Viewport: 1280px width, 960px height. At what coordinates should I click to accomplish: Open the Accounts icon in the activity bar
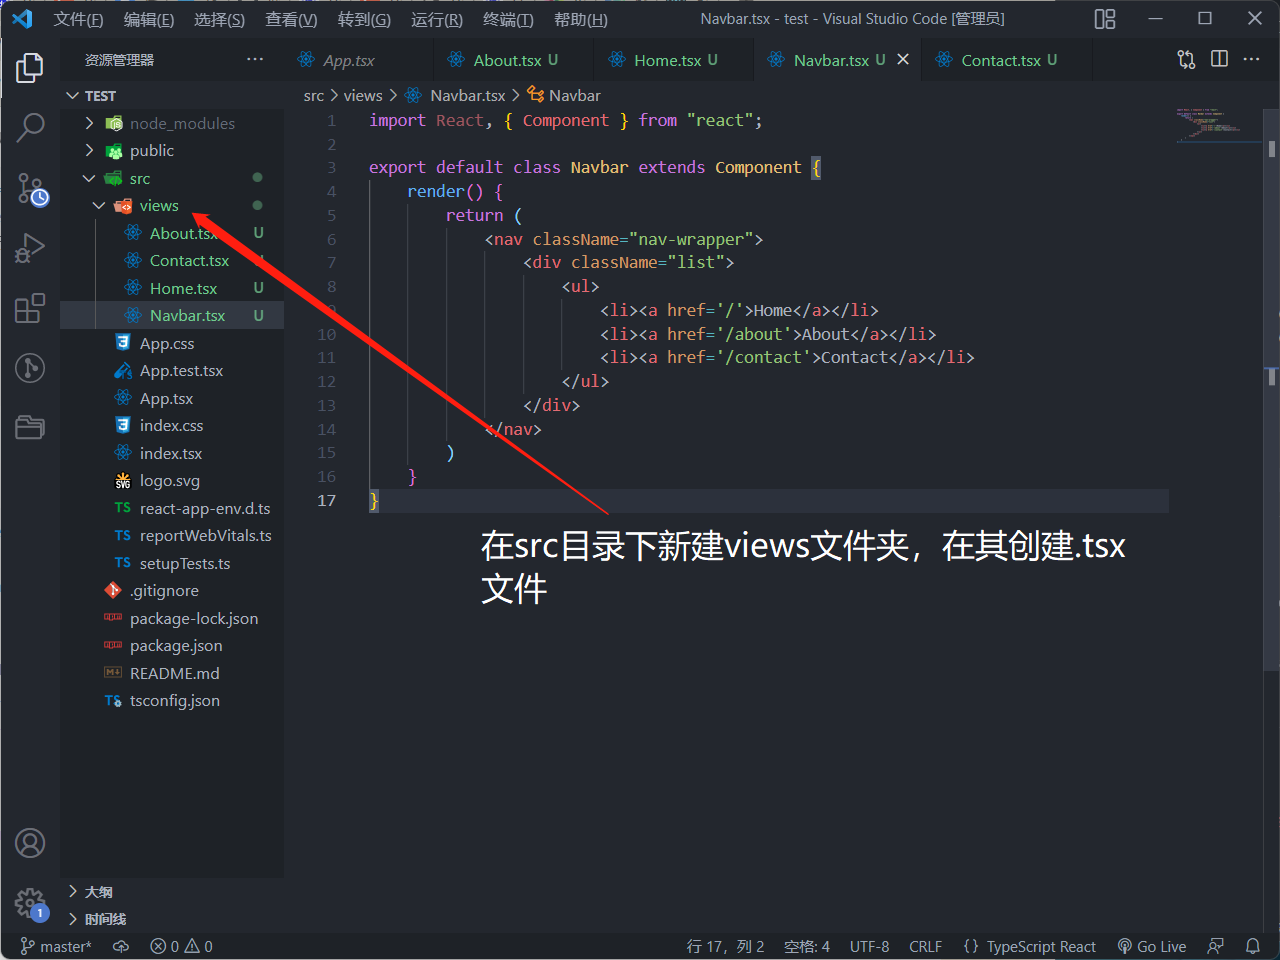[x=29, y=843]
